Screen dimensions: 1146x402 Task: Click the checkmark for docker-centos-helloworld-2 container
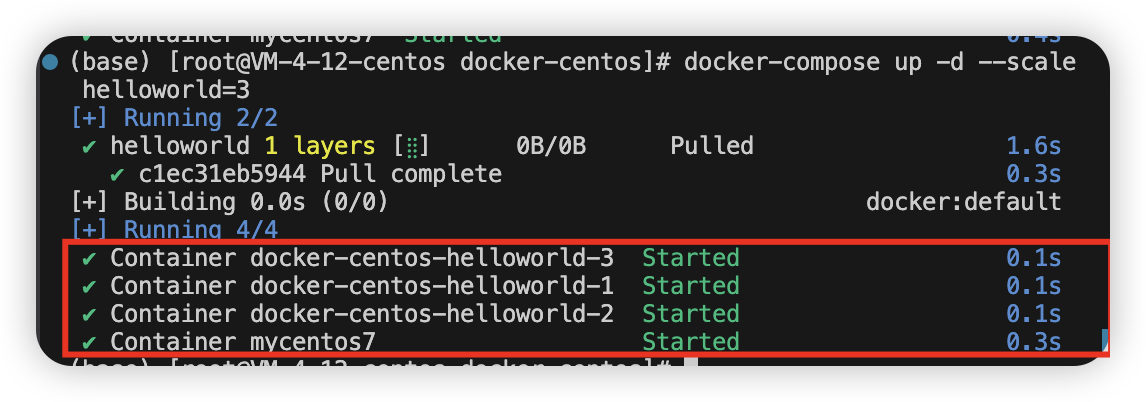pos(90,314)
